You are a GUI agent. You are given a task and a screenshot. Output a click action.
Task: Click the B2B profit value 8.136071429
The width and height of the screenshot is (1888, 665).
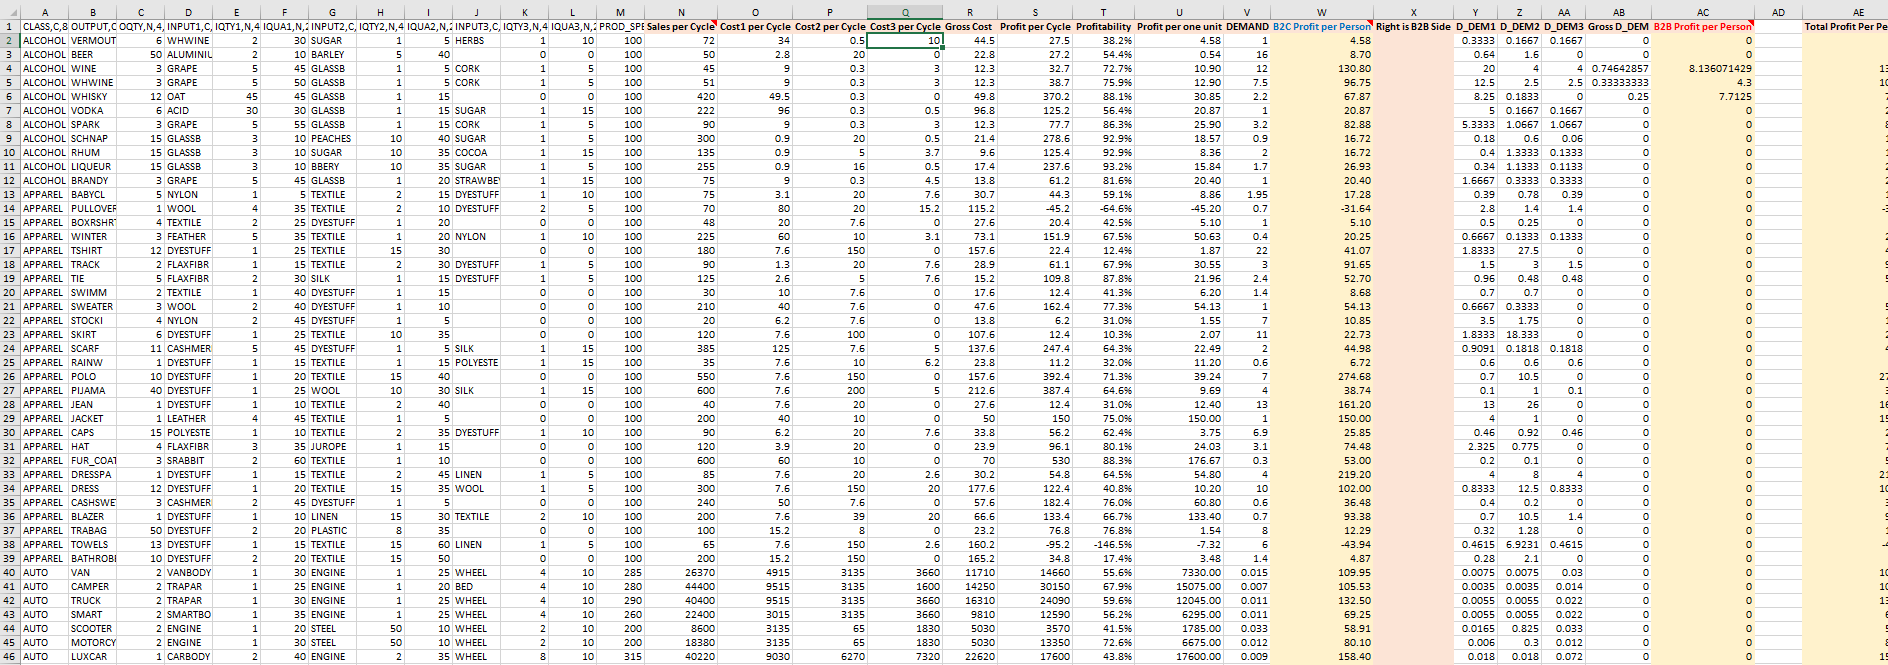point(1703,69)
